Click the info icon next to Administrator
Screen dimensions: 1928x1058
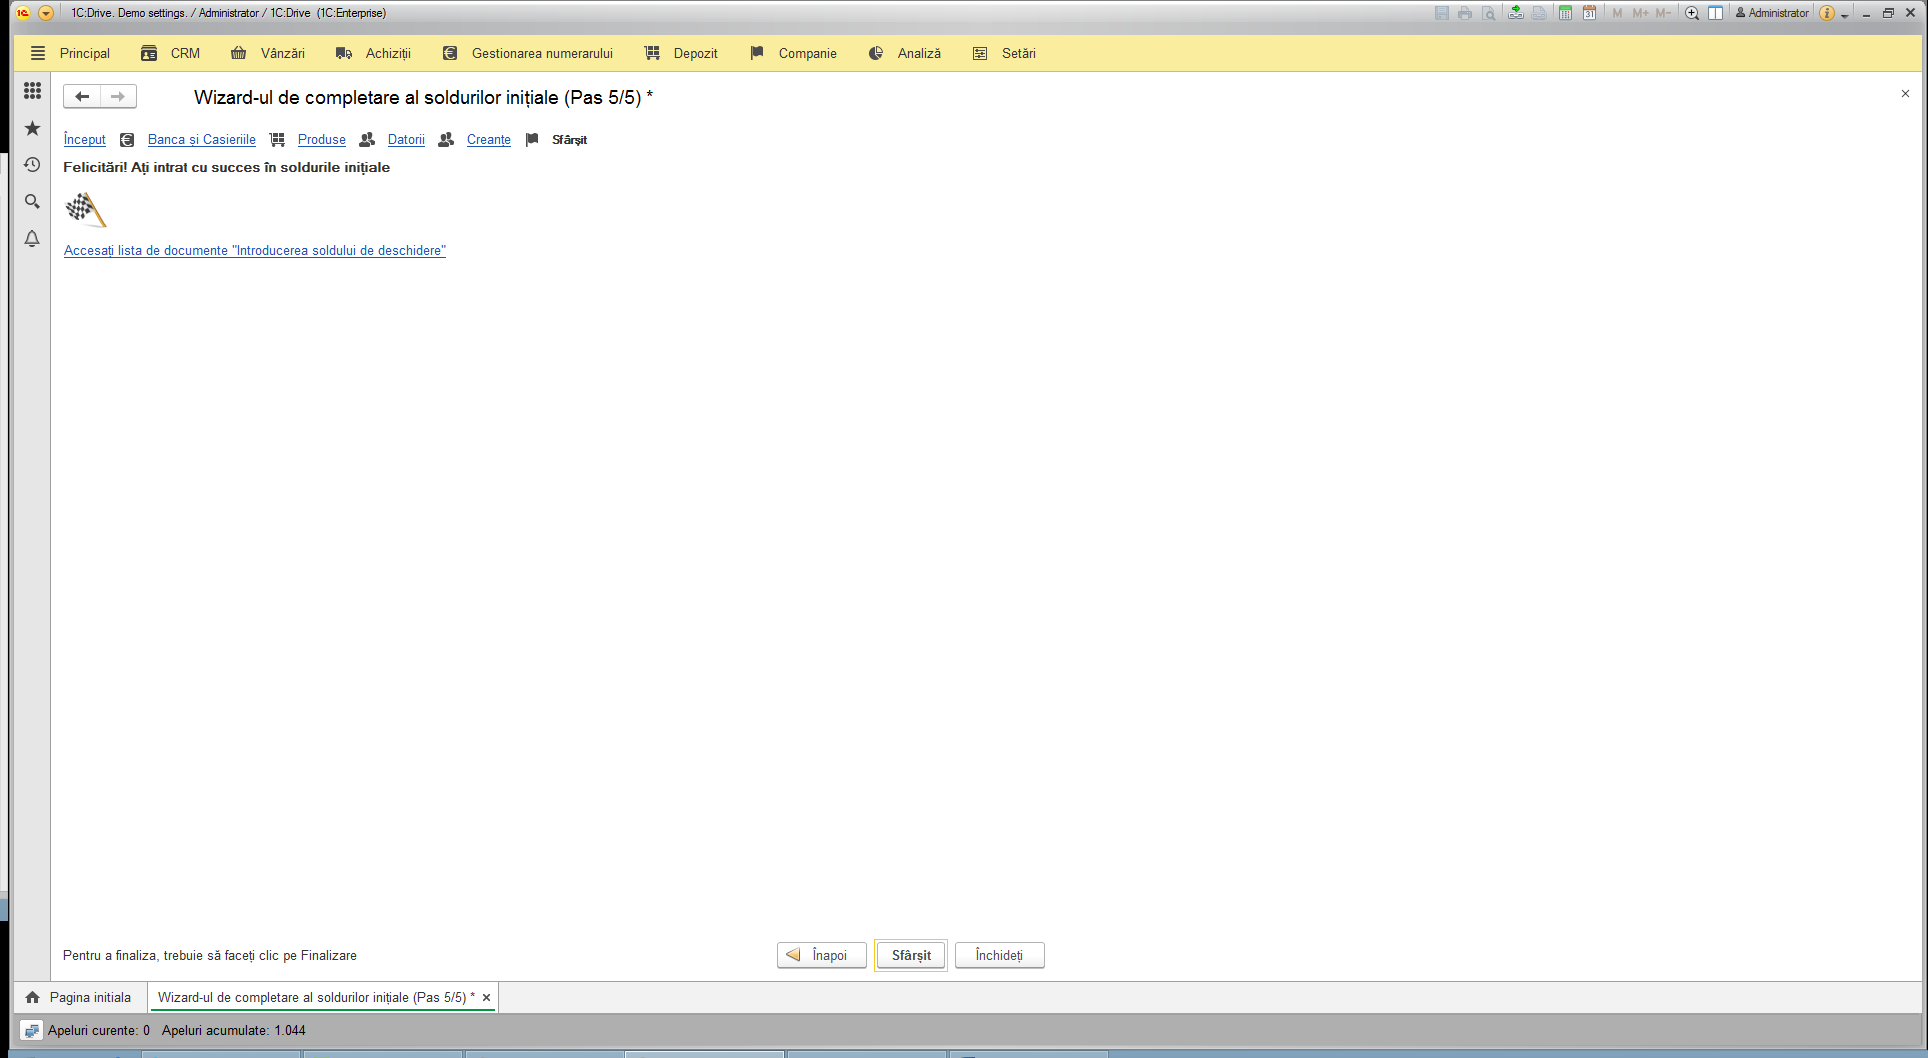(1827, 13)
